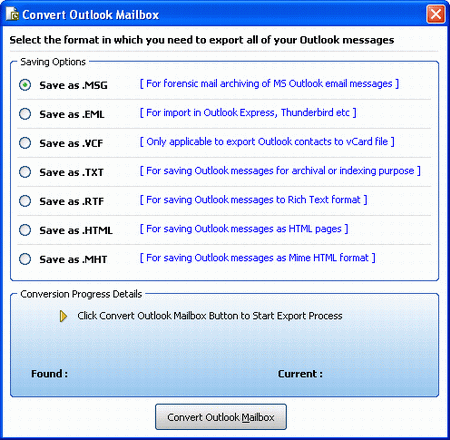Click the vCard file export description
This screenshot has width=450, height=440.
(x=267, y=142)
